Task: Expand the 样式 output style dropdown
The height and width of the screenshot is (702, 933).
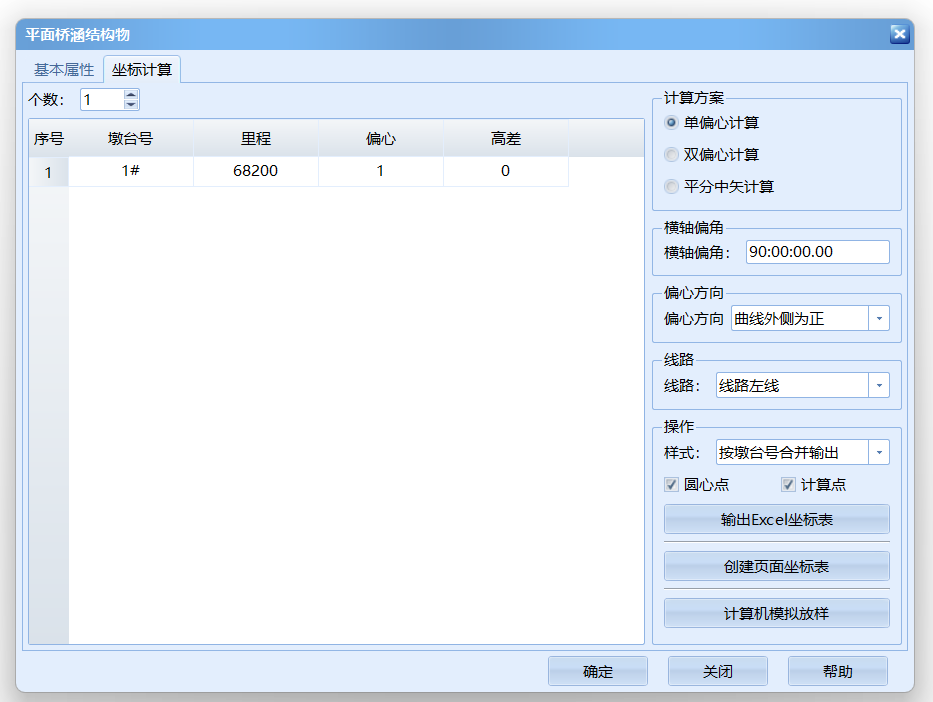Action: click(878, 453)
